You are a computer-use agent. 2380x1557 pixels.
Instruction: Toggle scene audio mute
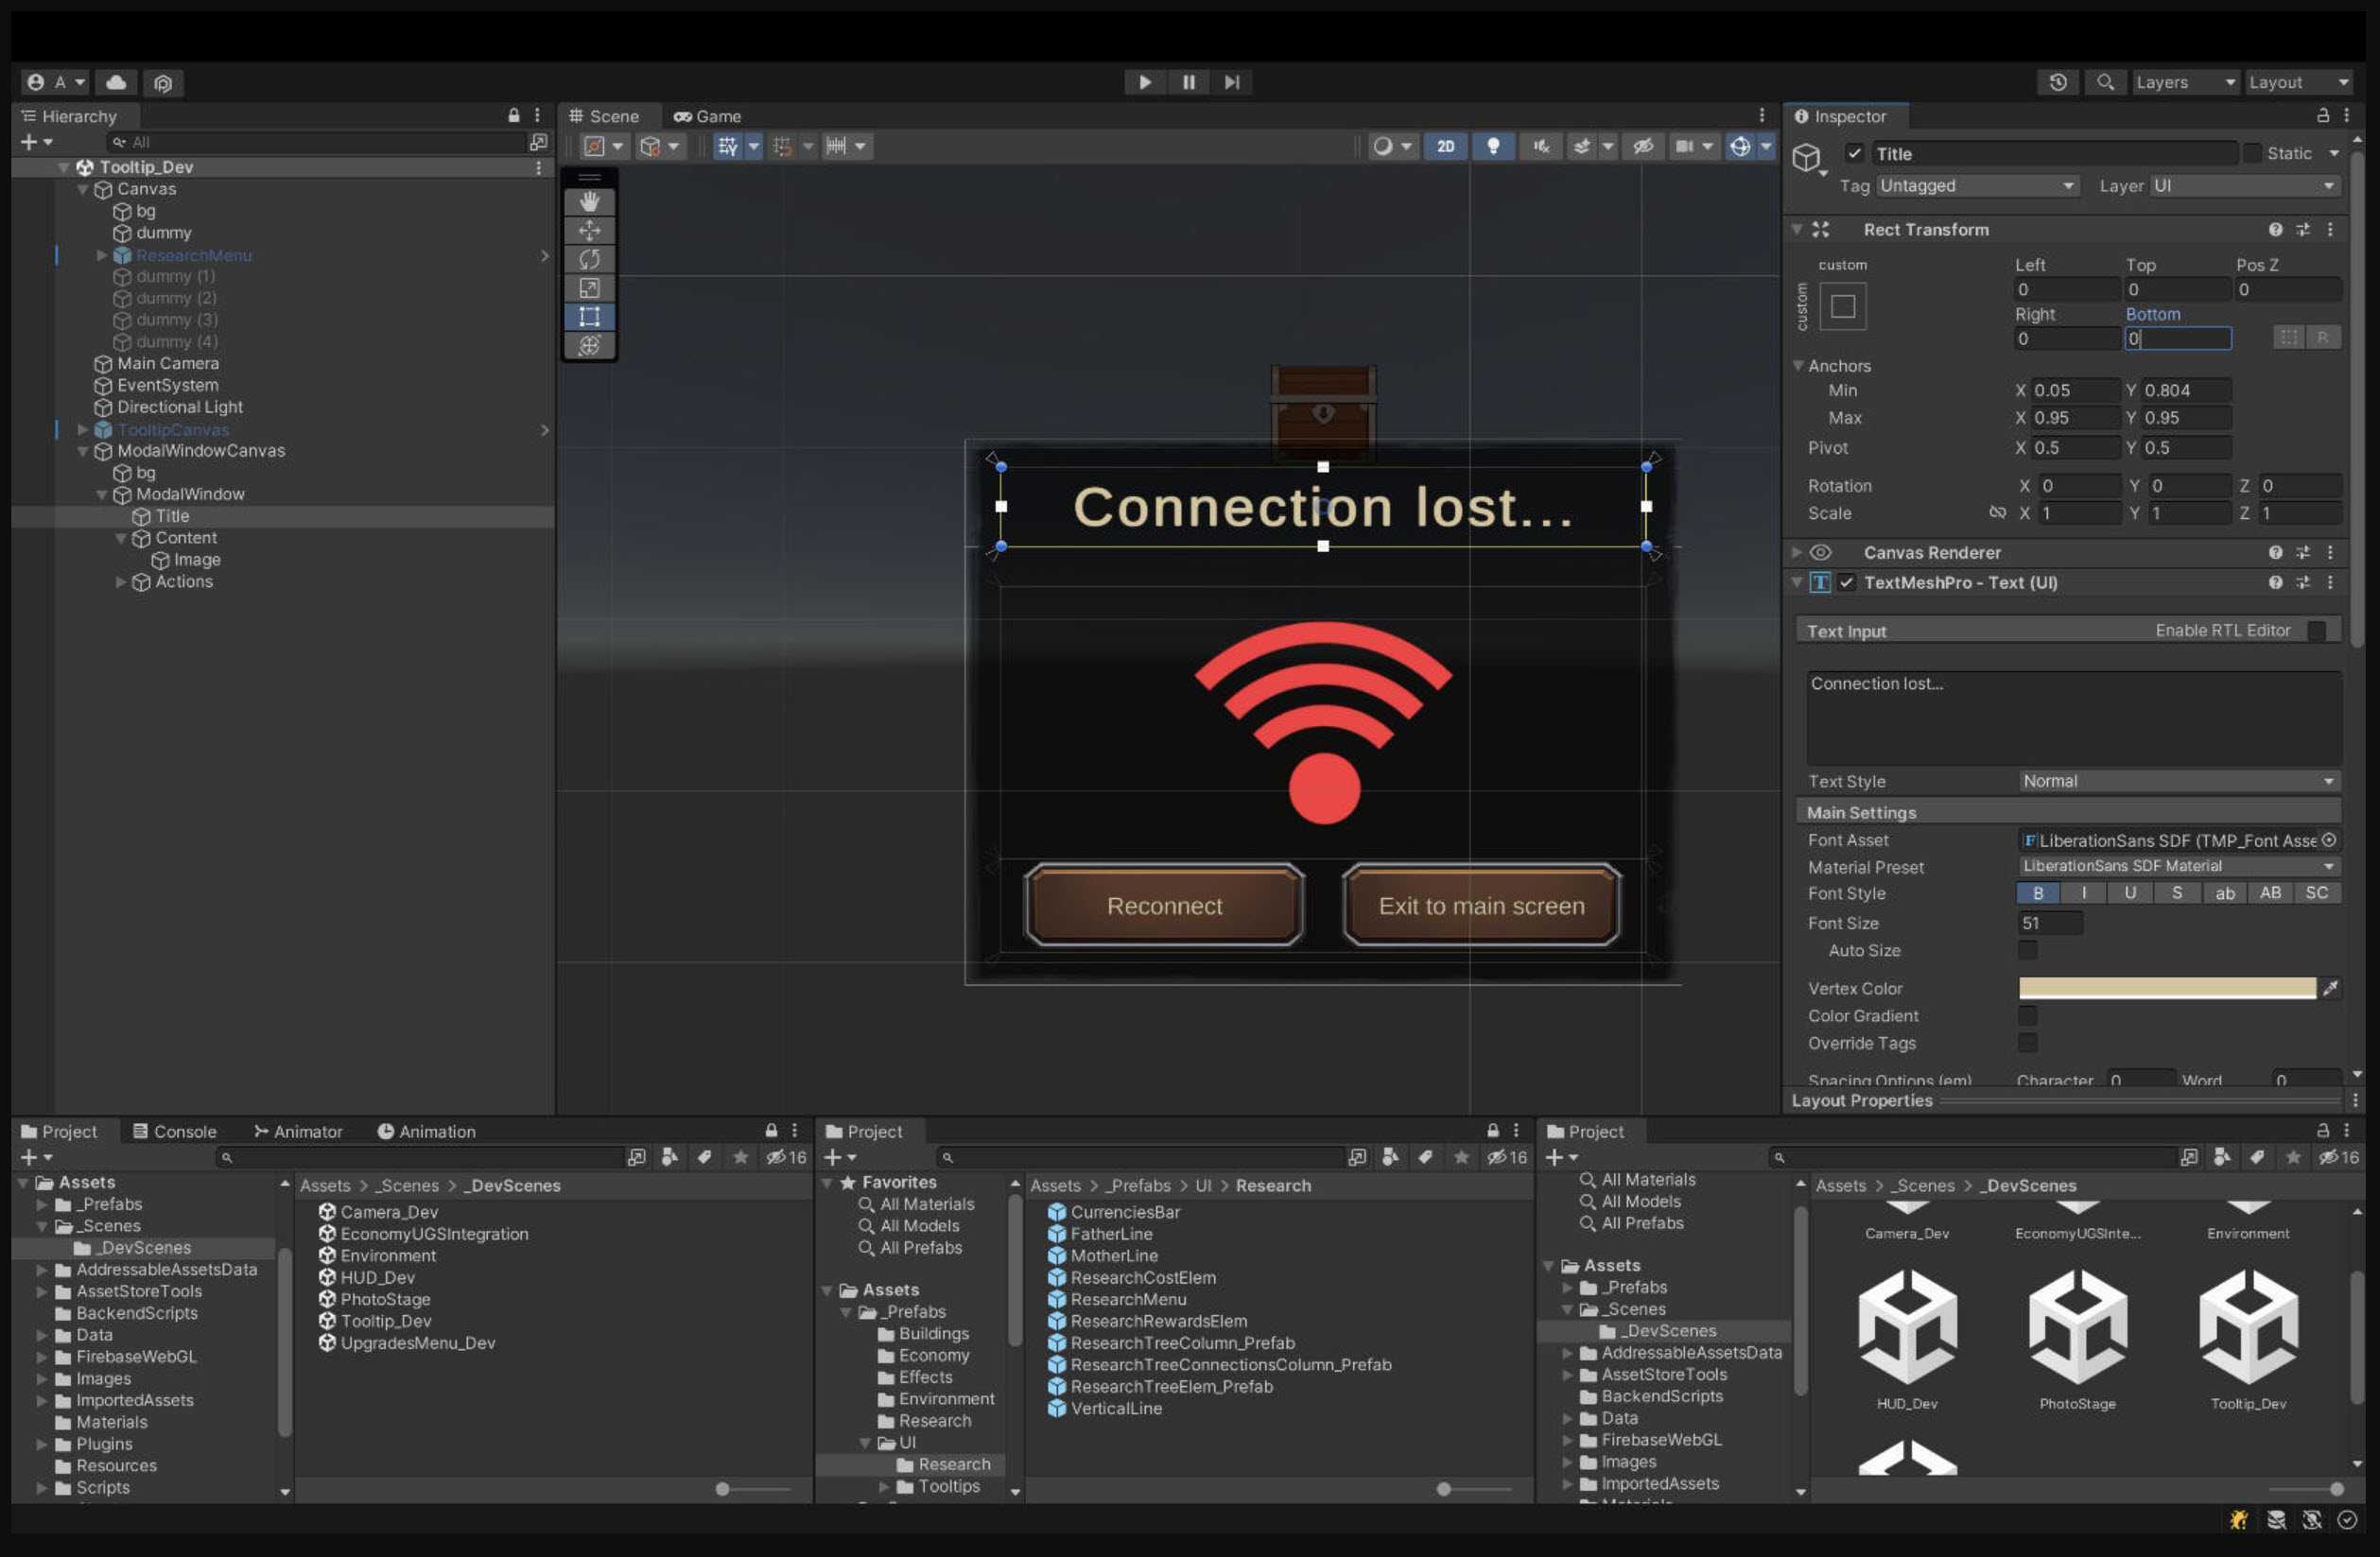coord(1541,146)
